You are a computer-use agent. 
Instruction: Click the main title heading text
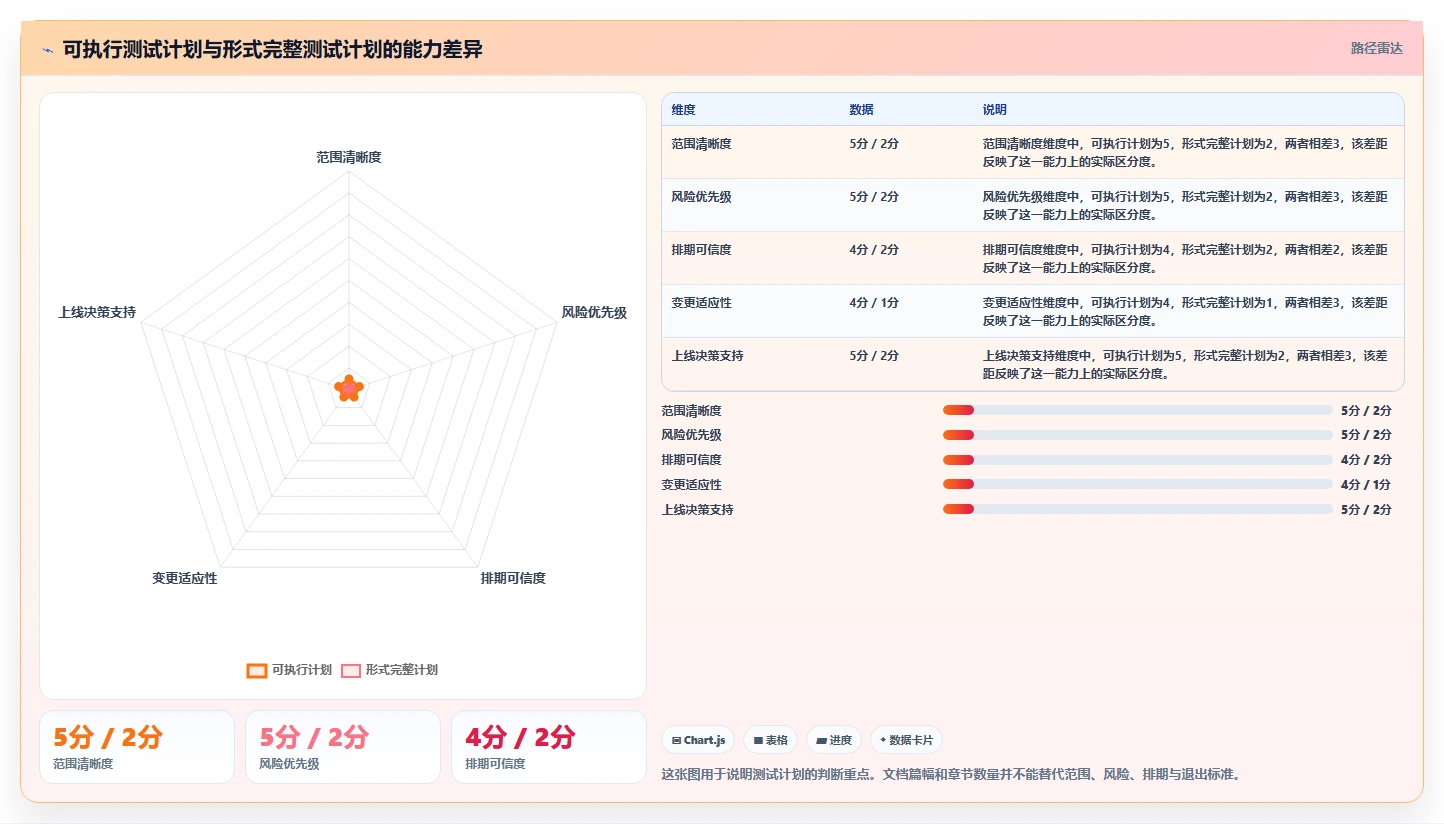273,49
